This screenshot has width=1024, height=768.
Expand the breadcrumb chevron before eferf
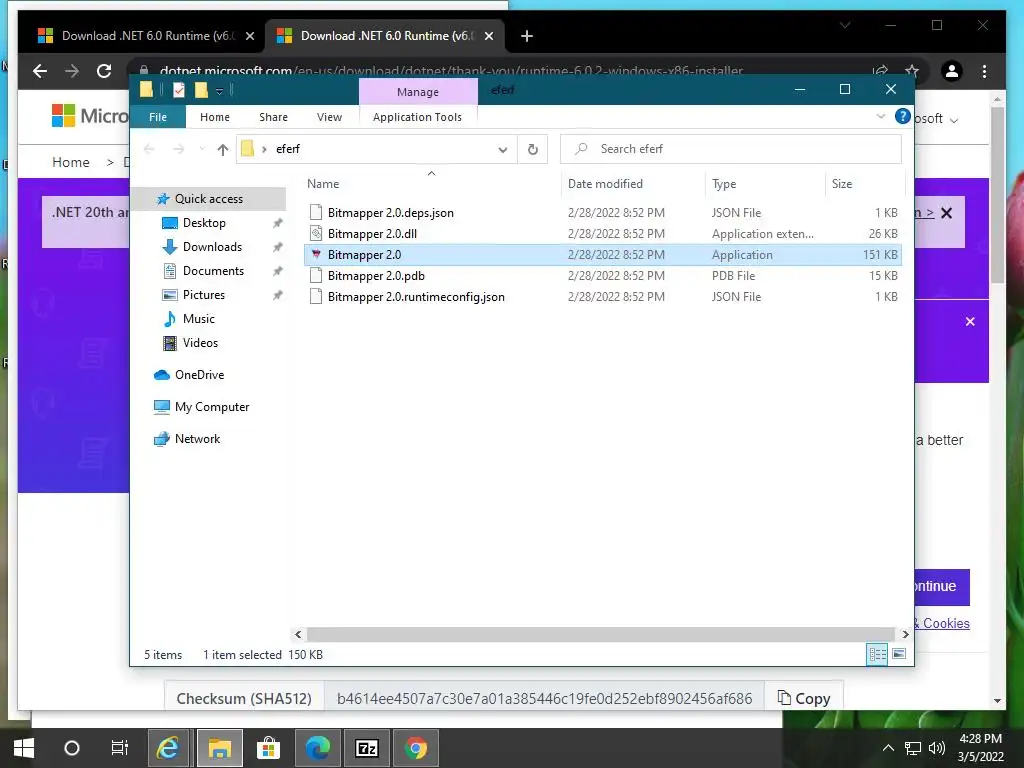coord(264,150)
